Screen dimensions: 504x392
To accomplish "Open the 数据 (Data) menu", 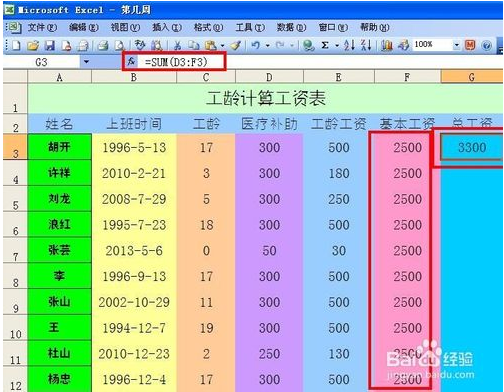I will (291, 27).
